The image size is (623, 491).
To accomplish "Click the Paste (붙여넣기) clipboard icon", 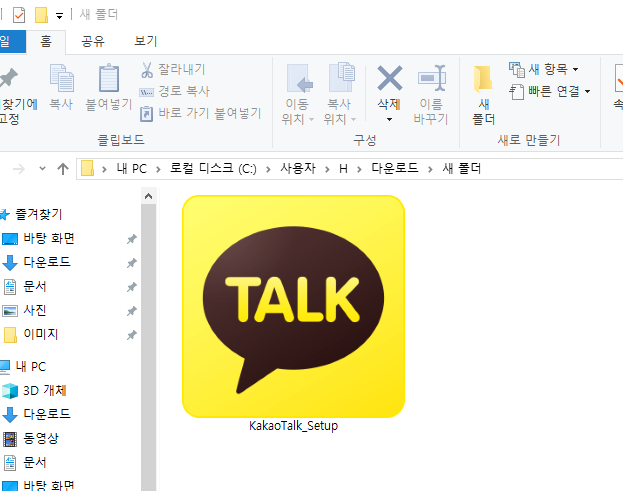I will (109, 78).
